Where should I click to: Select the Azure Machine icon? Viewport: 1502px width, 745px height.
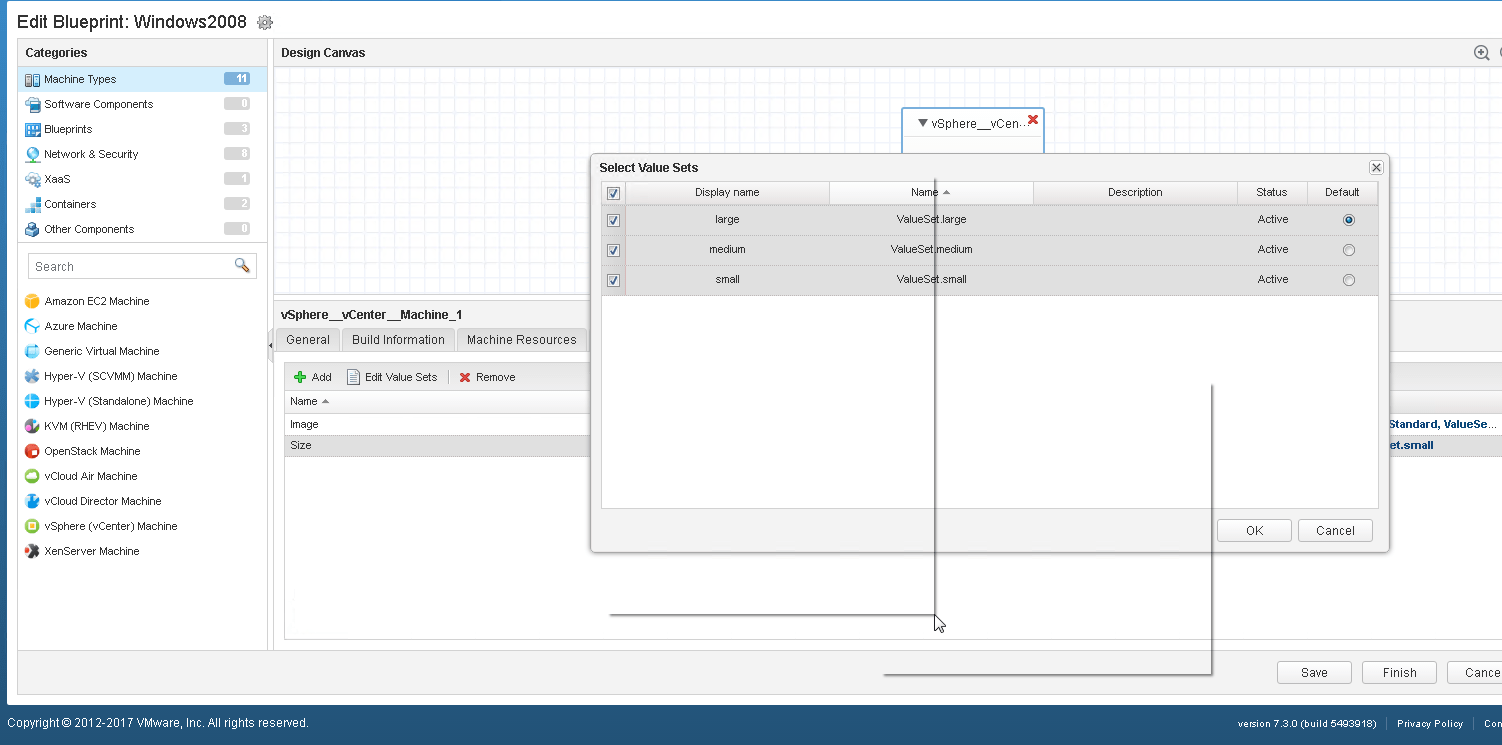tap(32, 326)
